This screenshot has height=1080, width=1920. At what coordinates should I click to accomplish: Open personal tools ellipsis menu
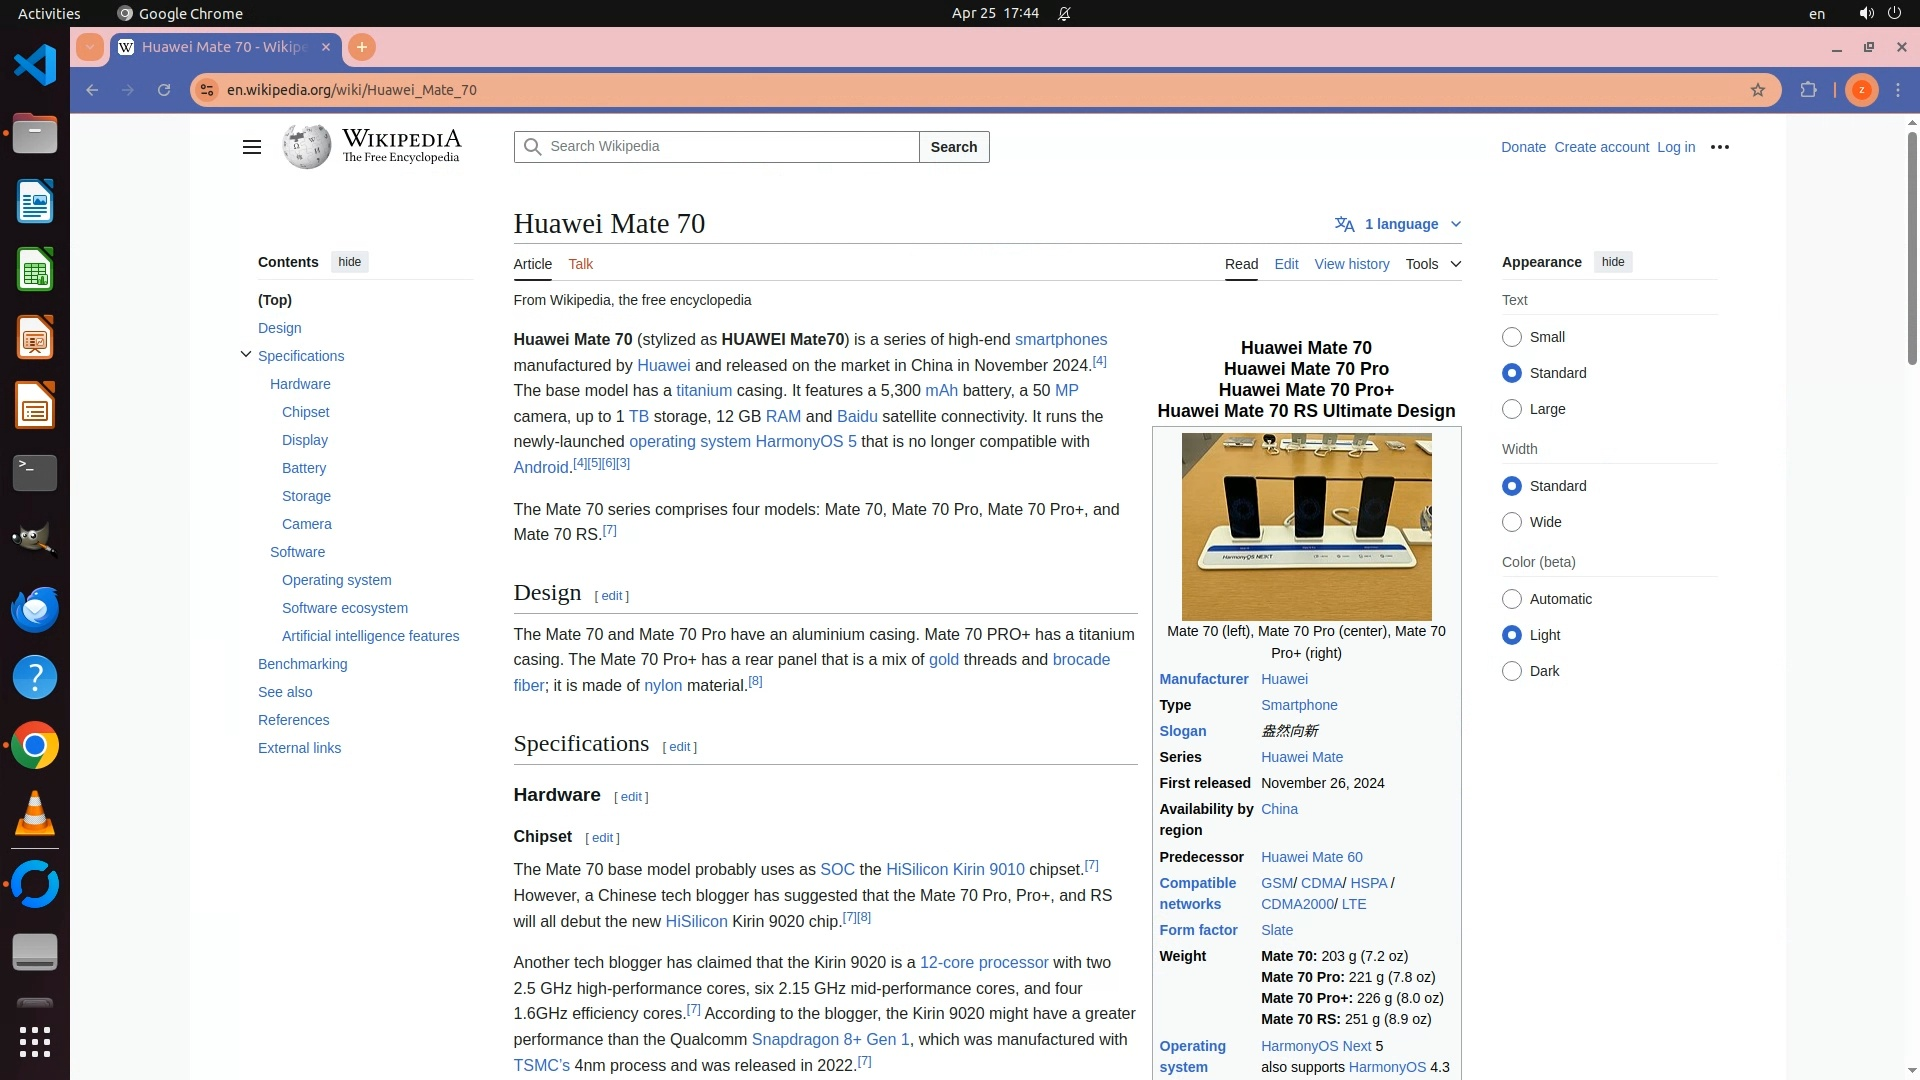tap(1719, 147)
